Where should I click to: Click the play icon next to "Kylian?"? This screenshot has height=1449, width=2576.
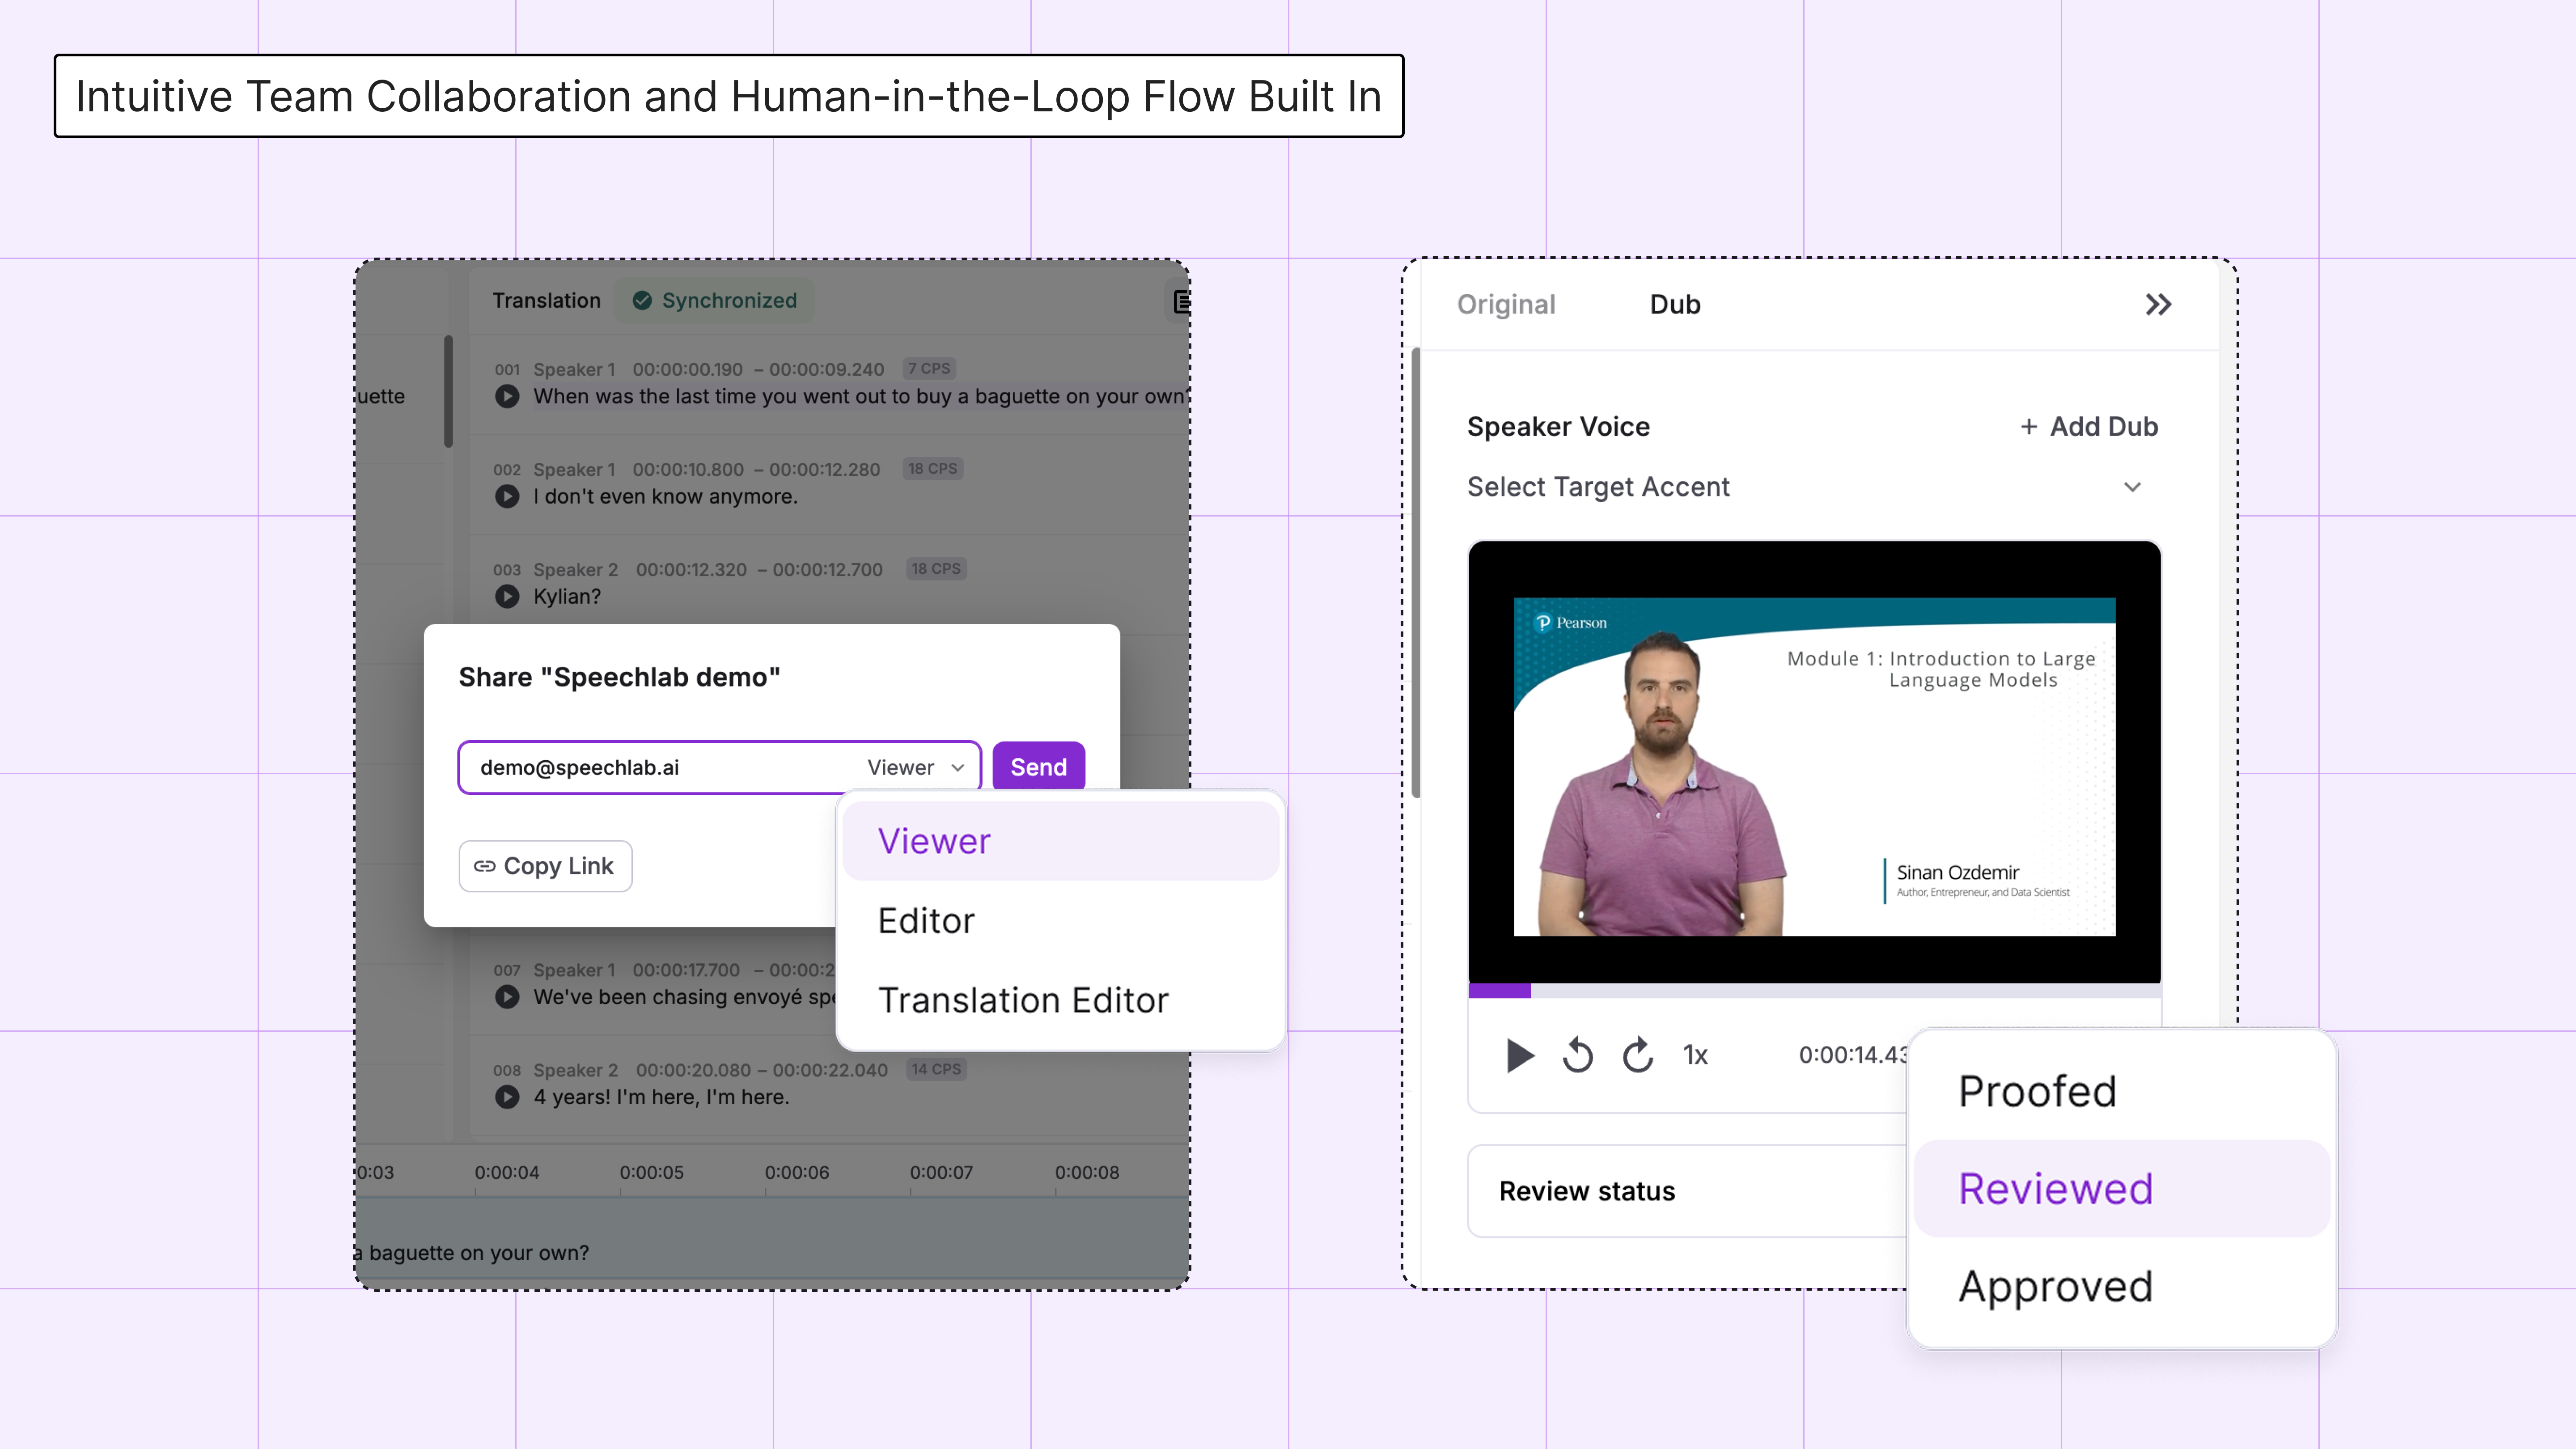point(507,596)
